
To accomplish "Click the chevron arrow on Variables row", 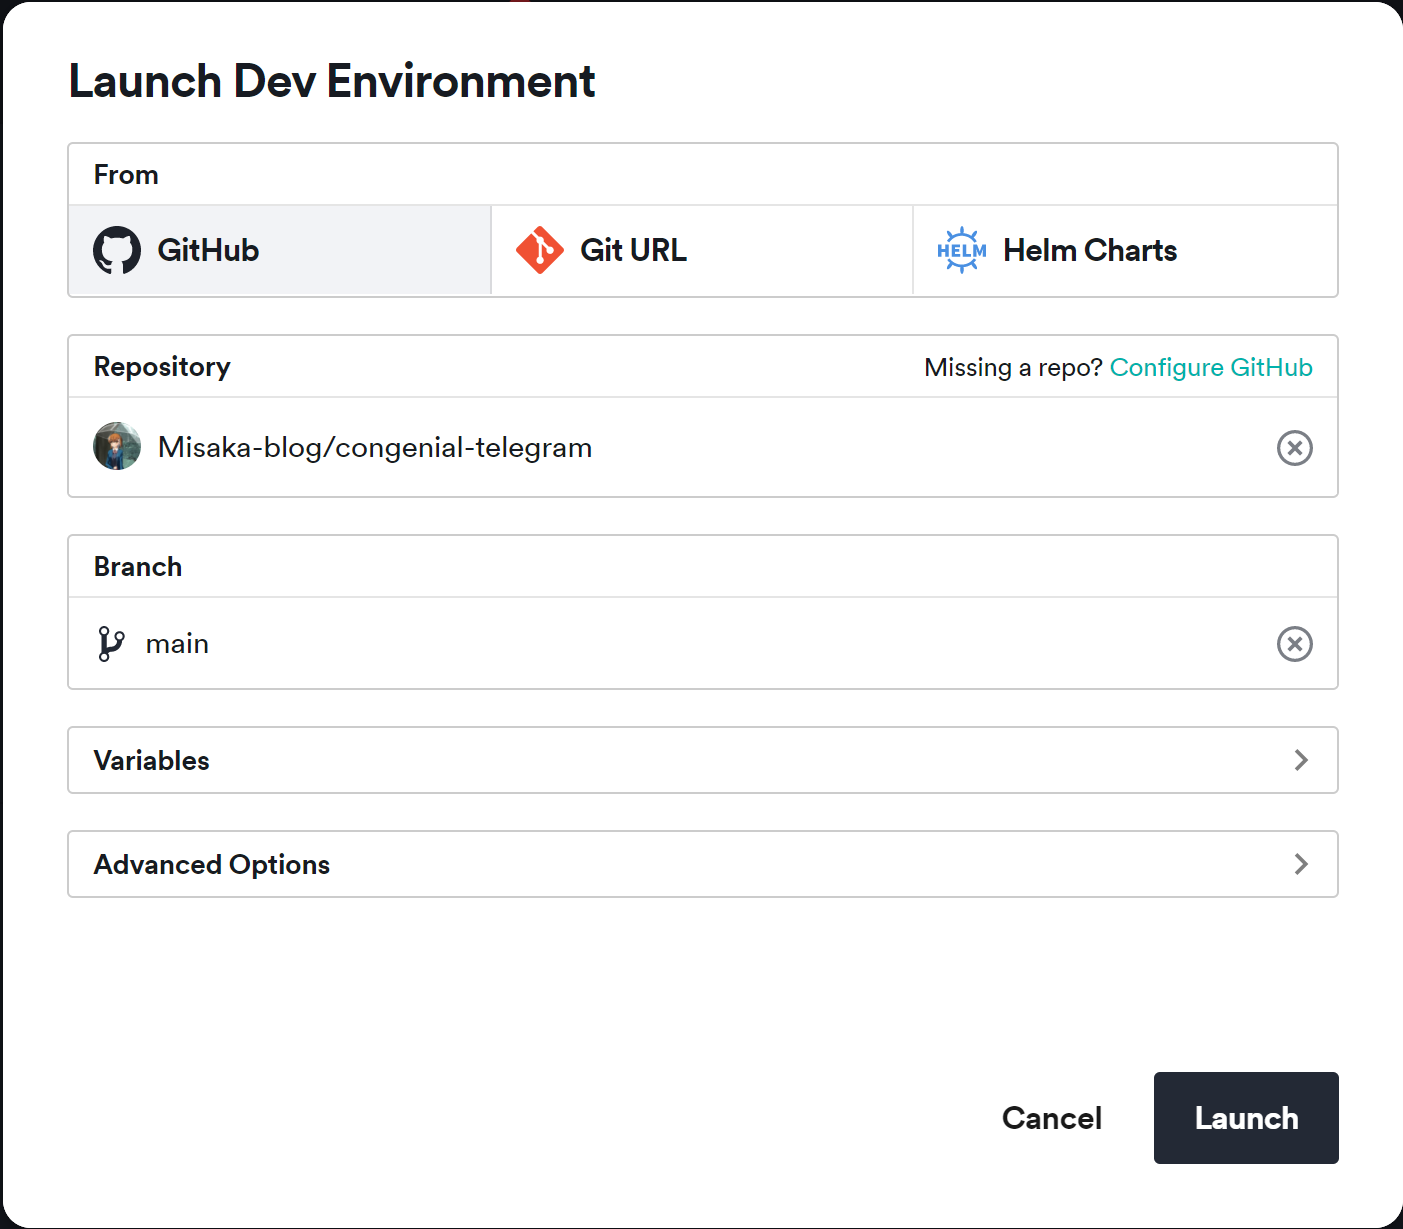I will point(1300,760).
